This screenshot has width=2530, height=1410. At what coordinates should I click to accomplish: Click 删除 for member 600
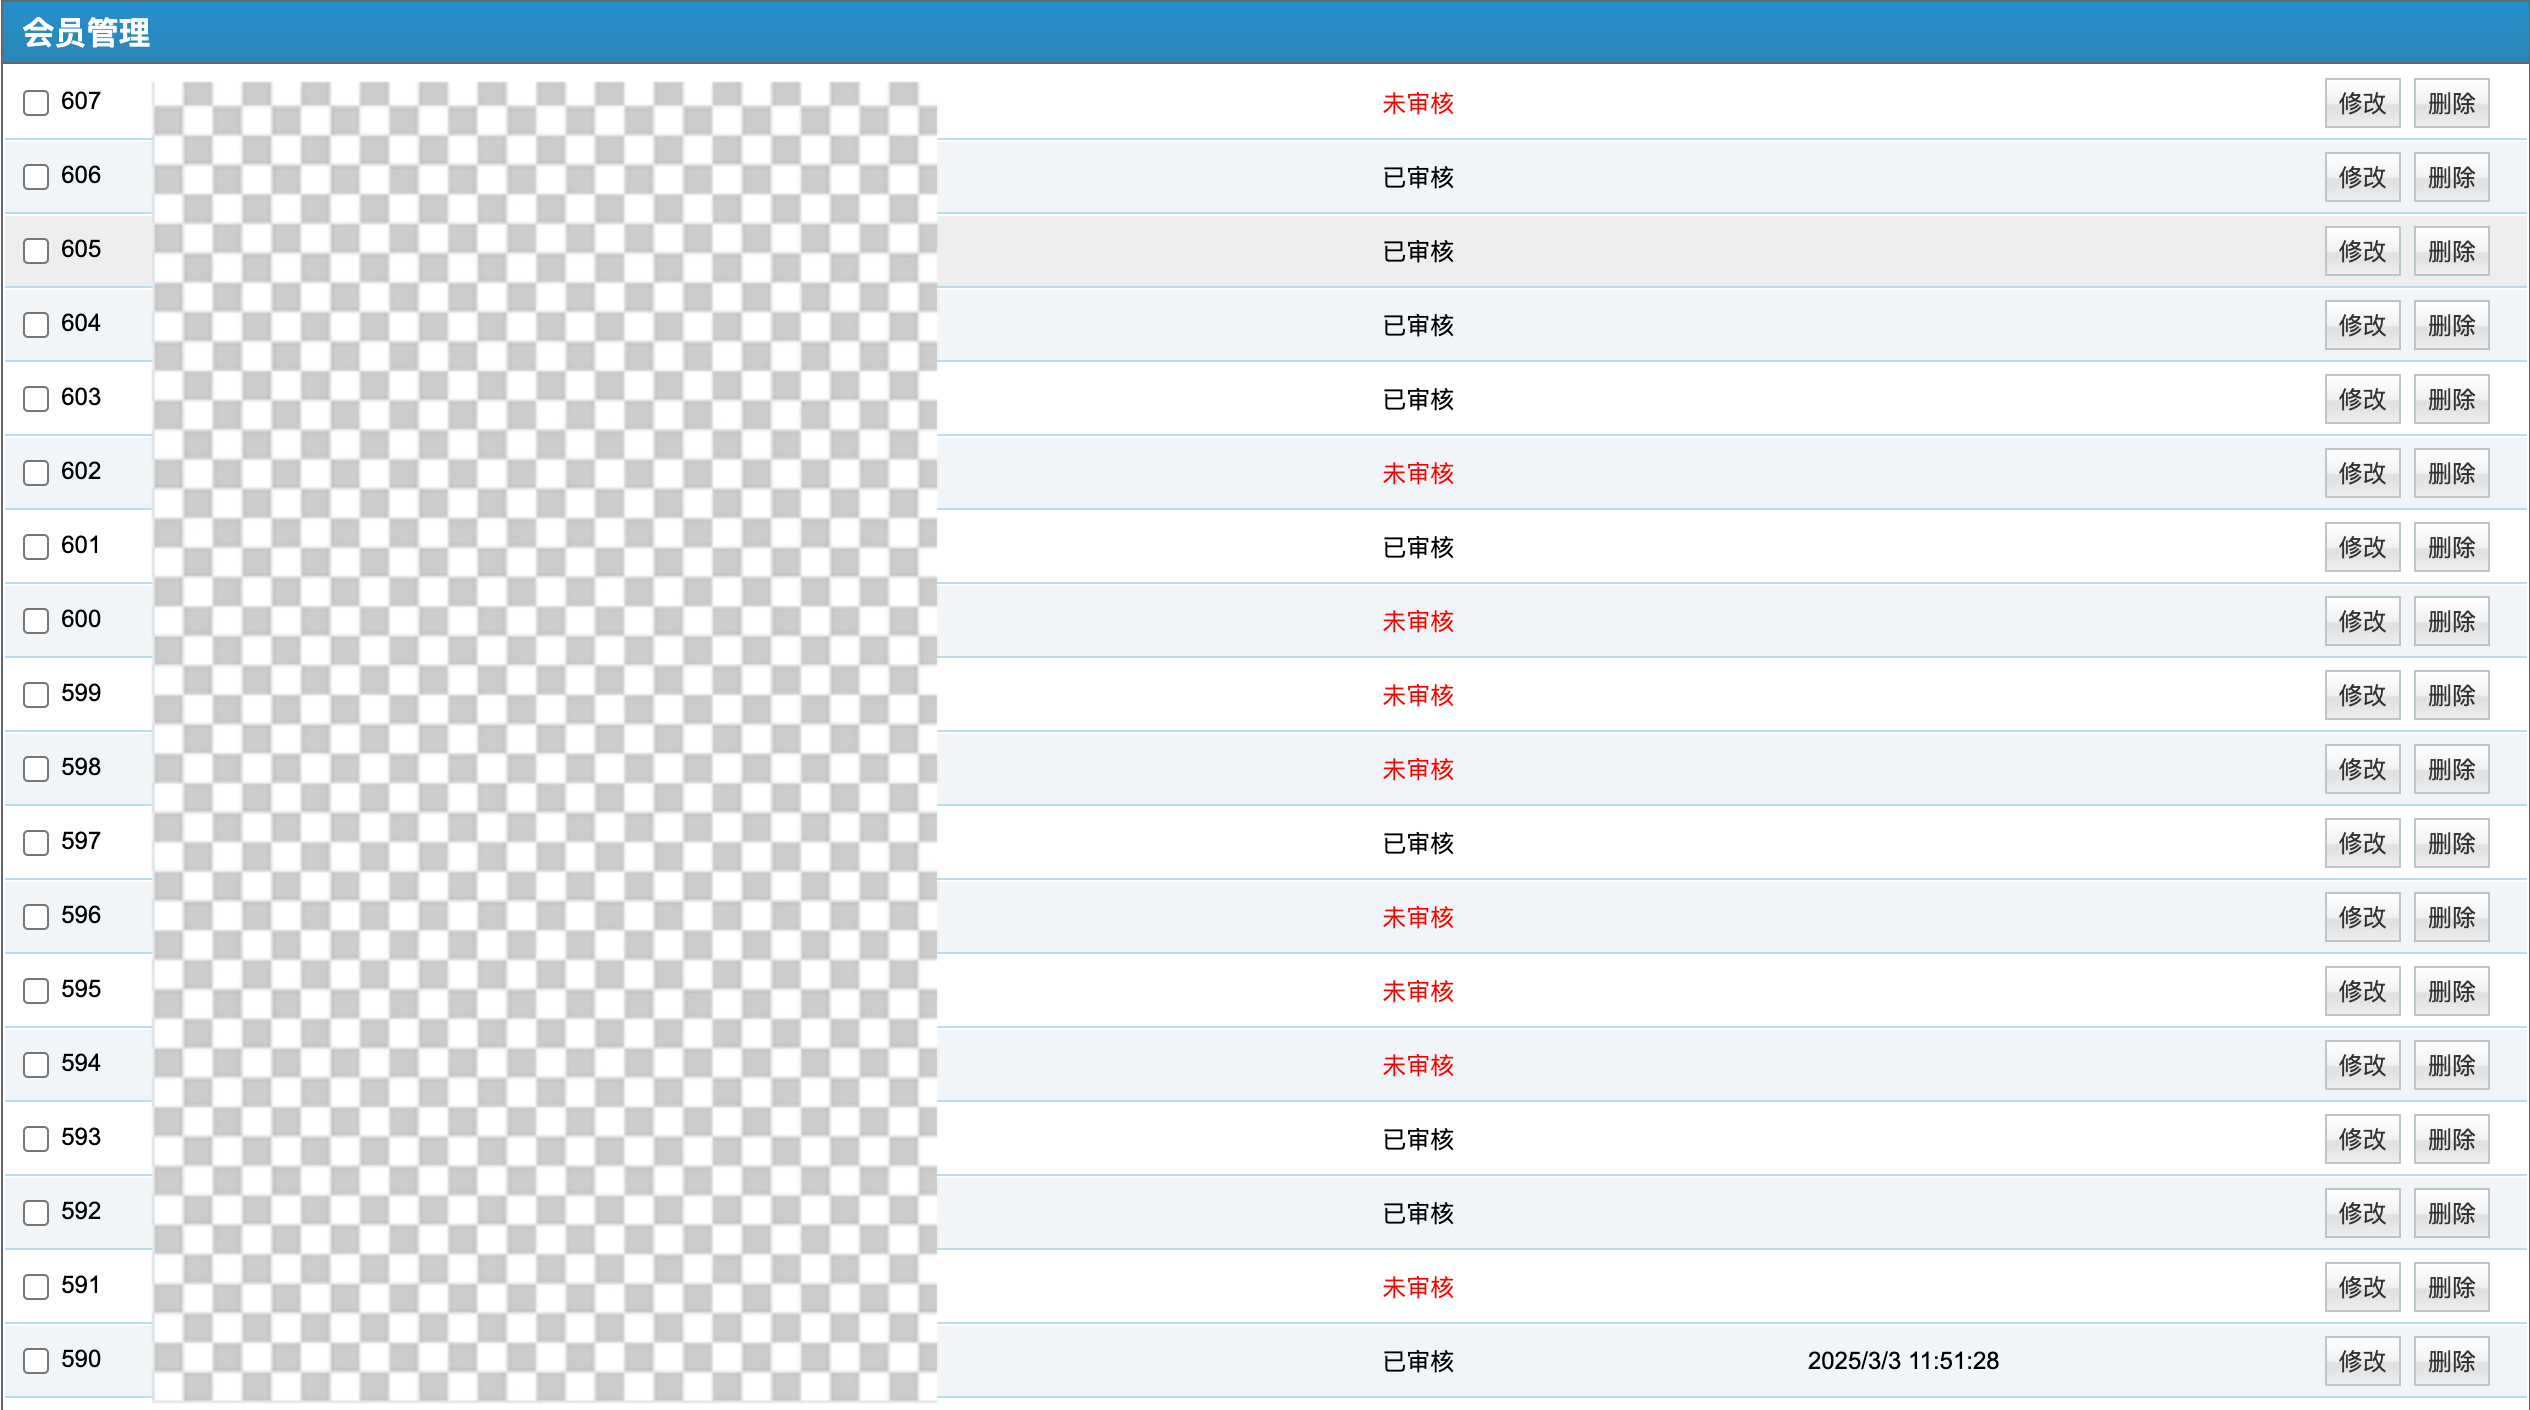point(2450,621)
